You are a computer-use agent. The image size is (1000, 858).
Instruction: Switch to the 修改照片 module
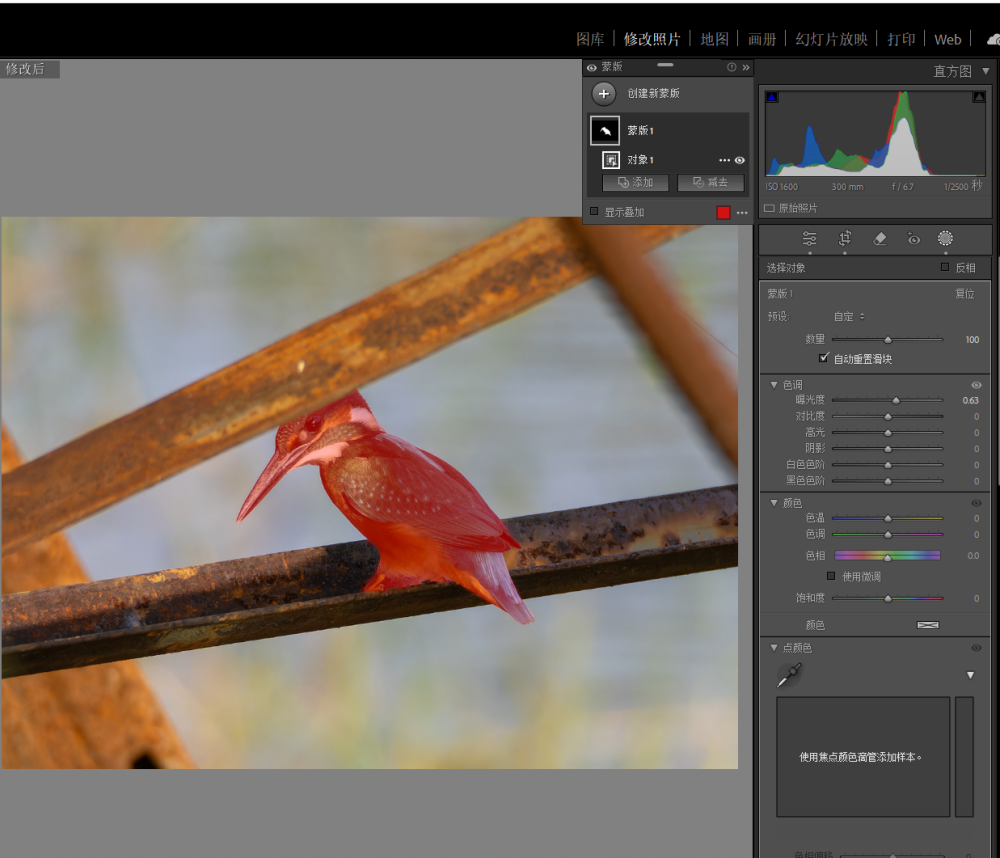coord(652,40)
